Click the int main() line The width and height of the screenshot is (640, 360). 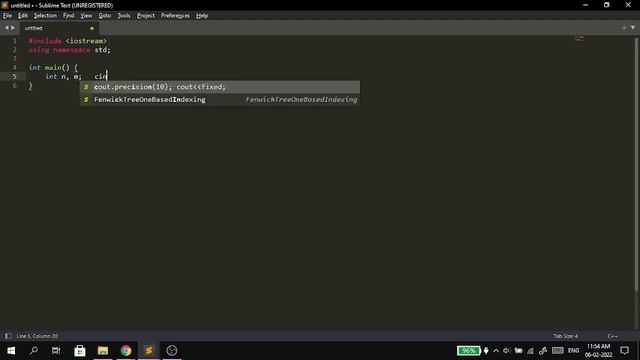[x=53, y=67]
